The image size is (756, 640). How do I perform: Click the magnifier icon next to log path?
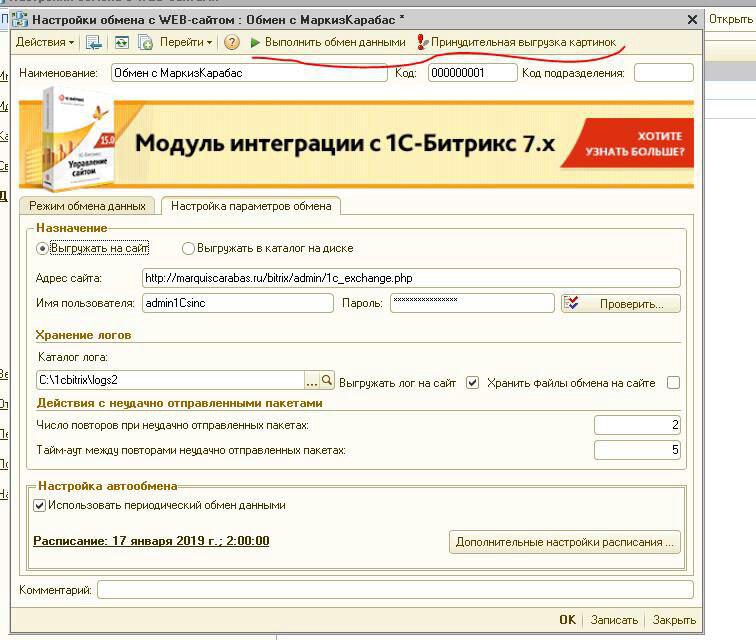(327, 380)
